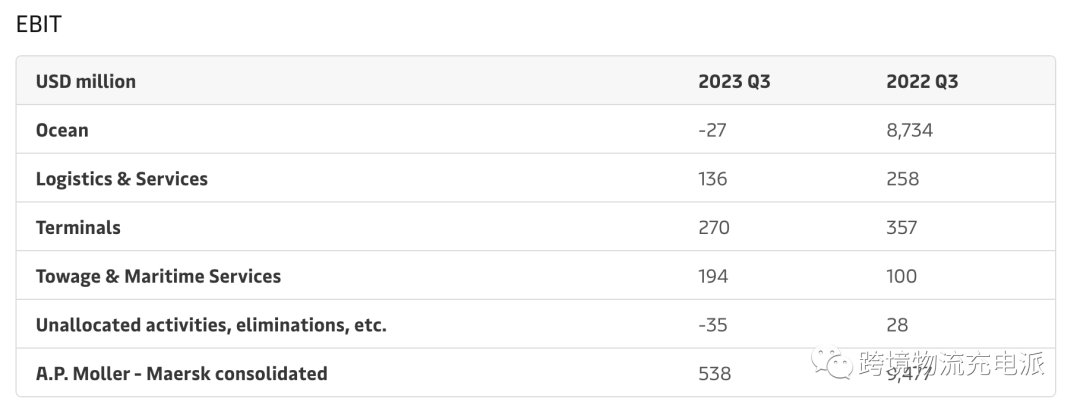Click the consolidated 2023 Q3 value 538
Image resolution: width=1080 pixels, height=411 pixels.
pos(715,374)
